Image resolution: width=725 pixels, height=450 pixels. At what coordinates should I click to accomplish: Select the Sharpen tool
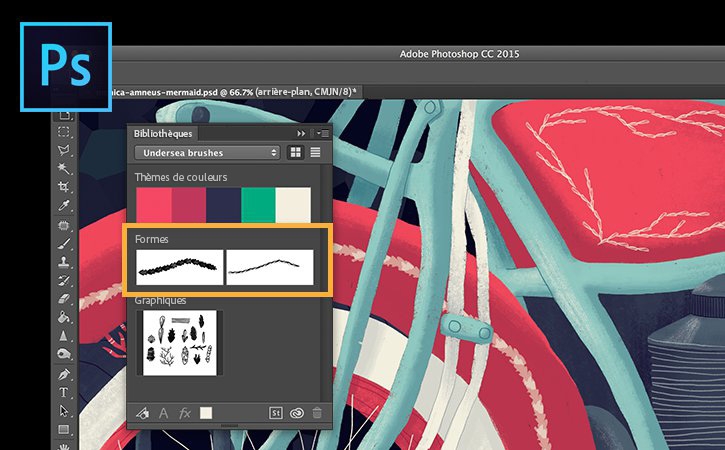pyautogui.click(x=64, y=336)
